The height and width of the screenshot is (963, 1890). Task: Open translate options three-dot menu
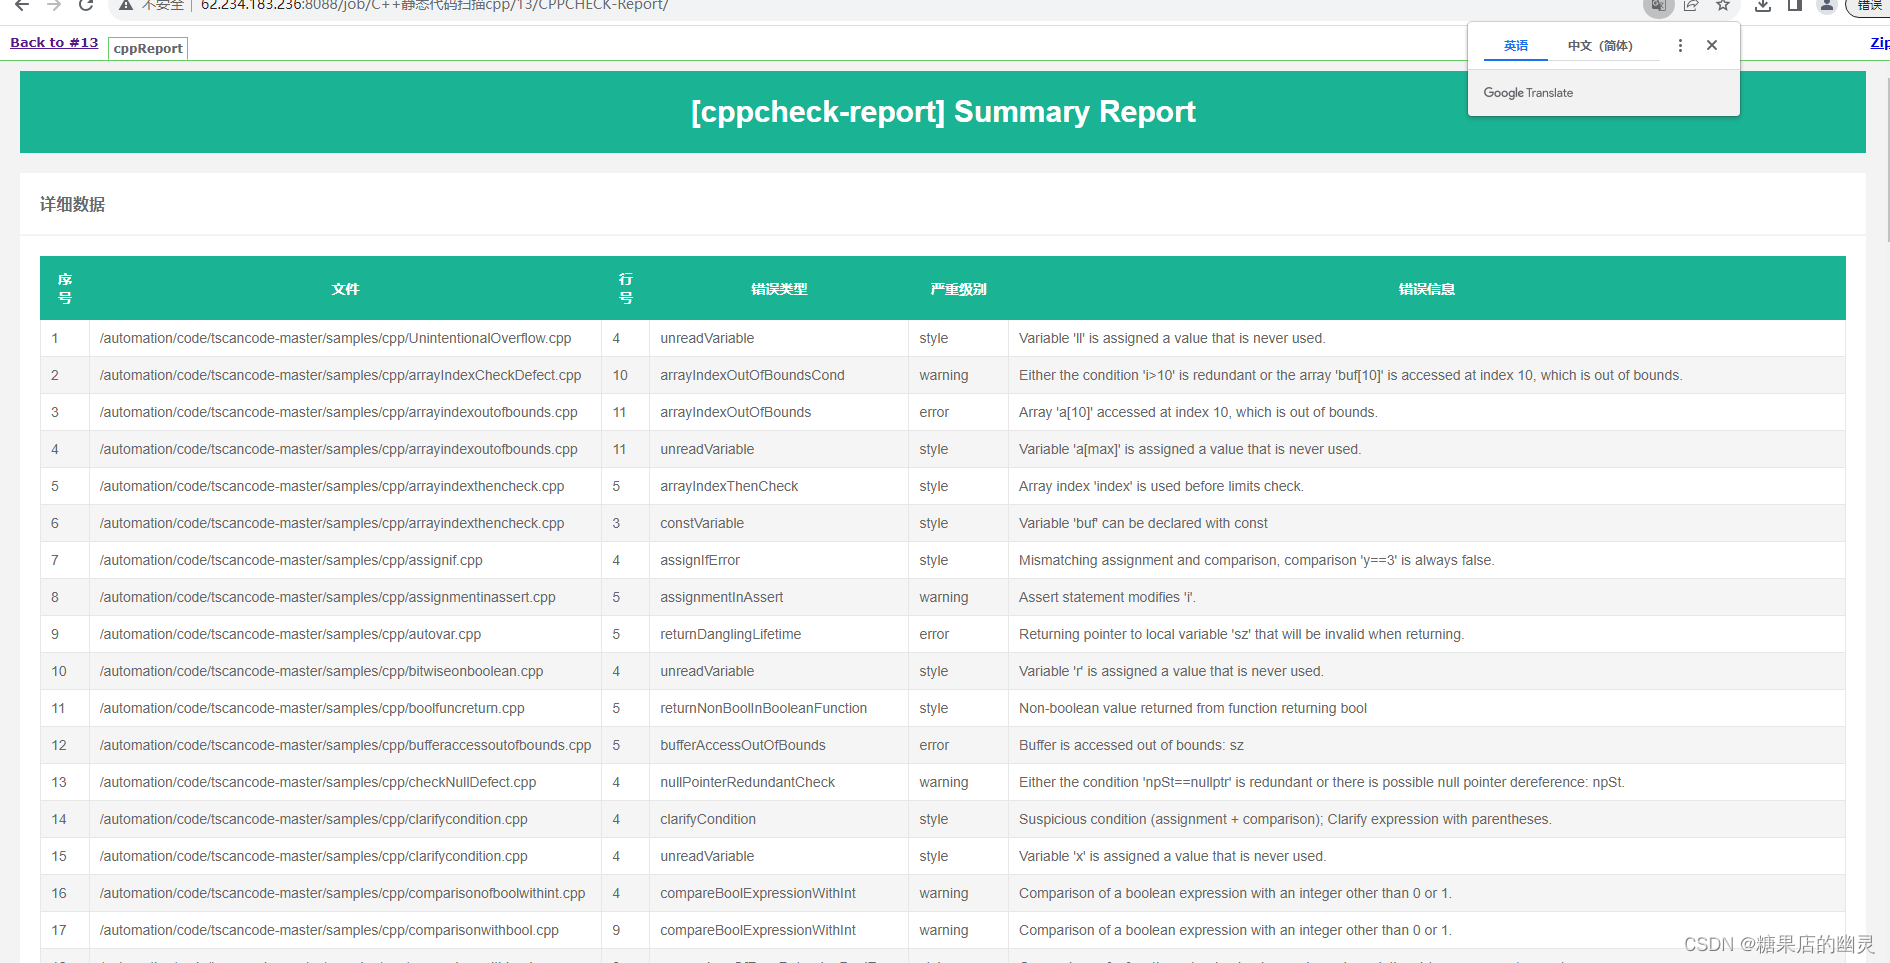coord(1680,45)
